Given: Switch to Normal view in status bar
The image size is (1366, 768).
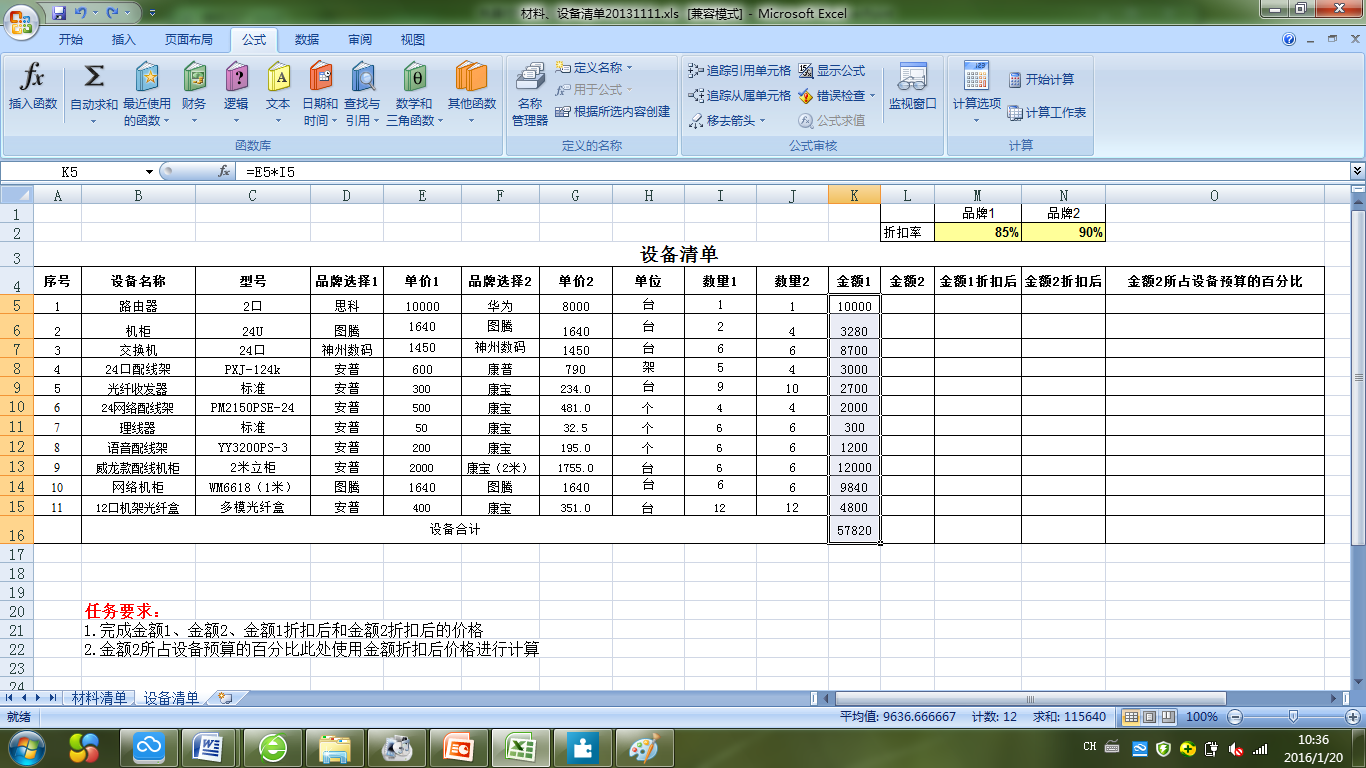Looking at the screenshot, I should (1130, 717).
